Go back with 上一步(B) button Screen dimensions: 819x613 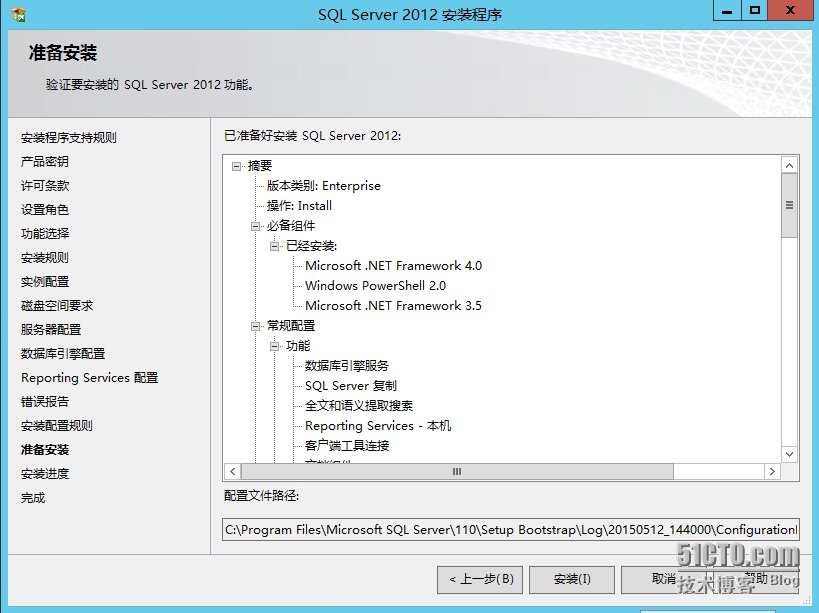480,579
